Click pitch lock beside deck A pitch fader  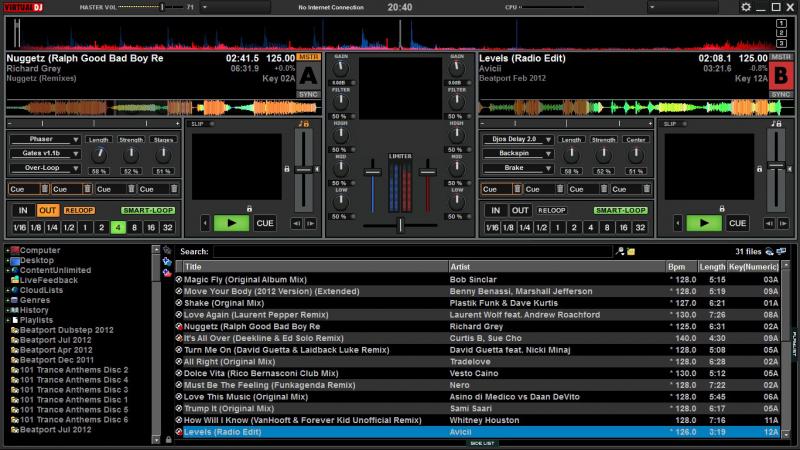click(287, 169)
